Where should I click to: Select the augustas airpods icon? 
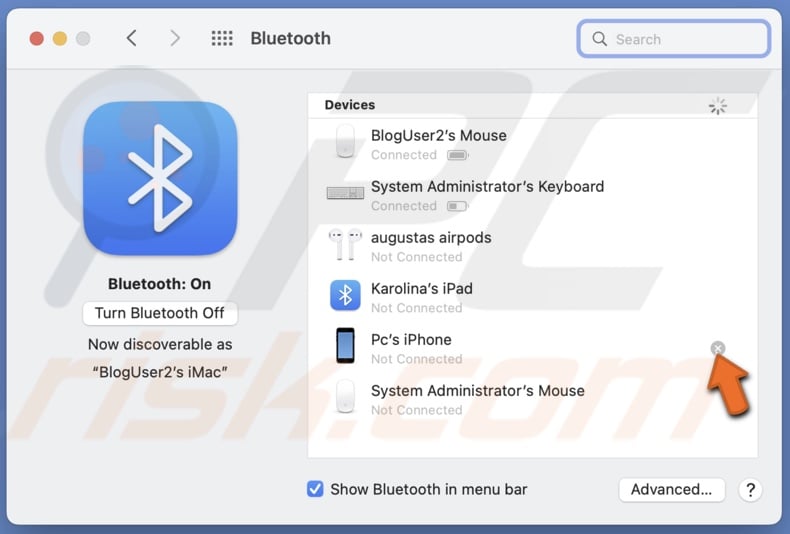click(345, 244)
